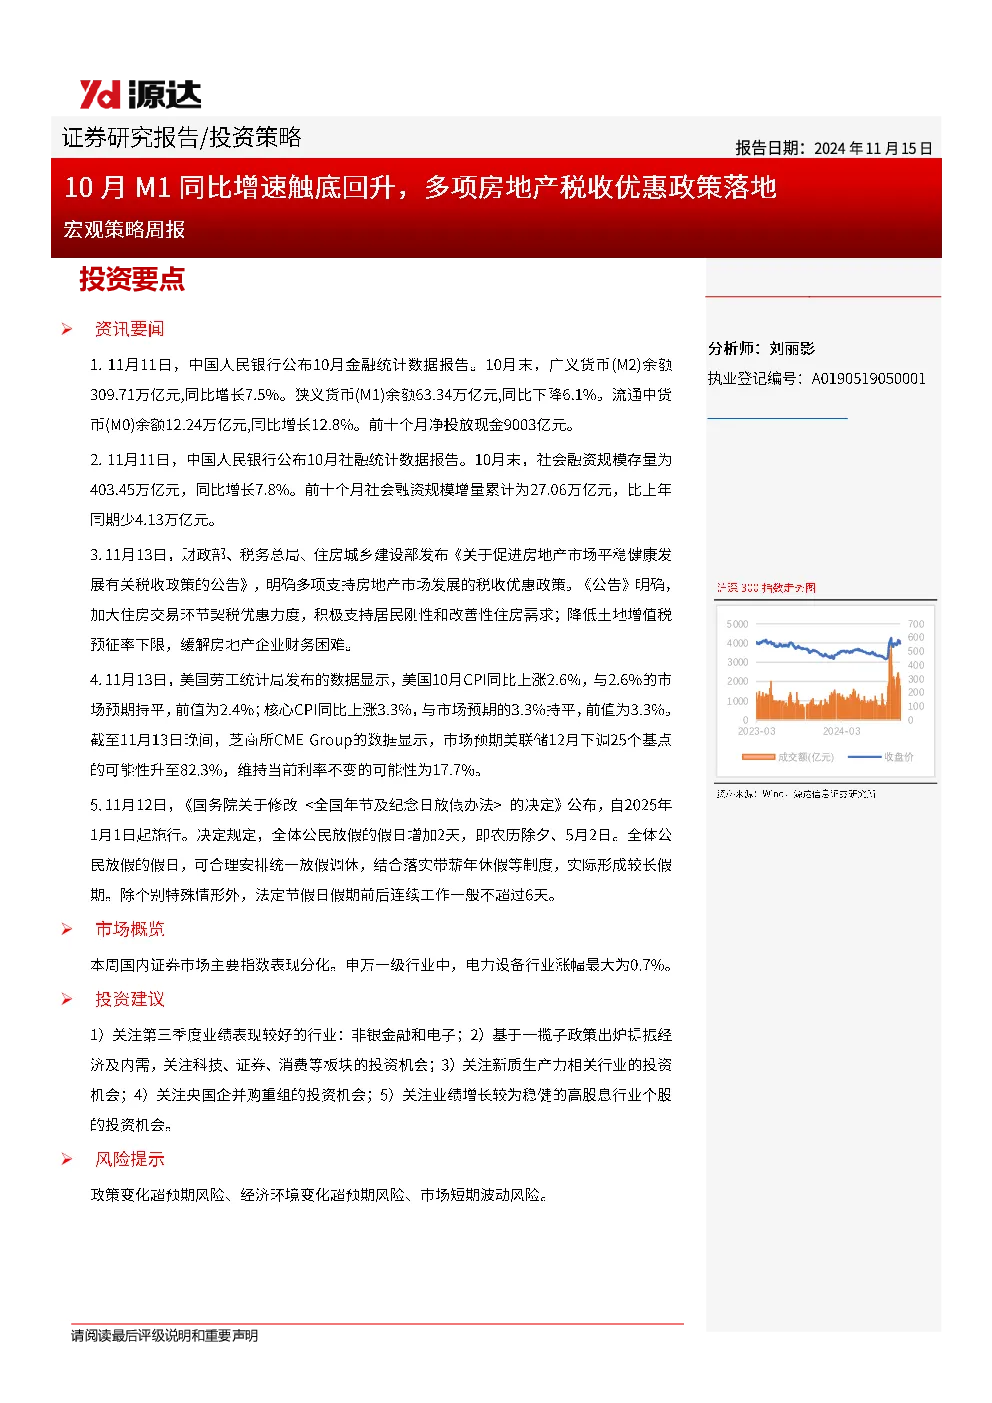Open the 沪深300 index trend chart
The width and height of the screenshot is (992, 1403).
point(826,690)
